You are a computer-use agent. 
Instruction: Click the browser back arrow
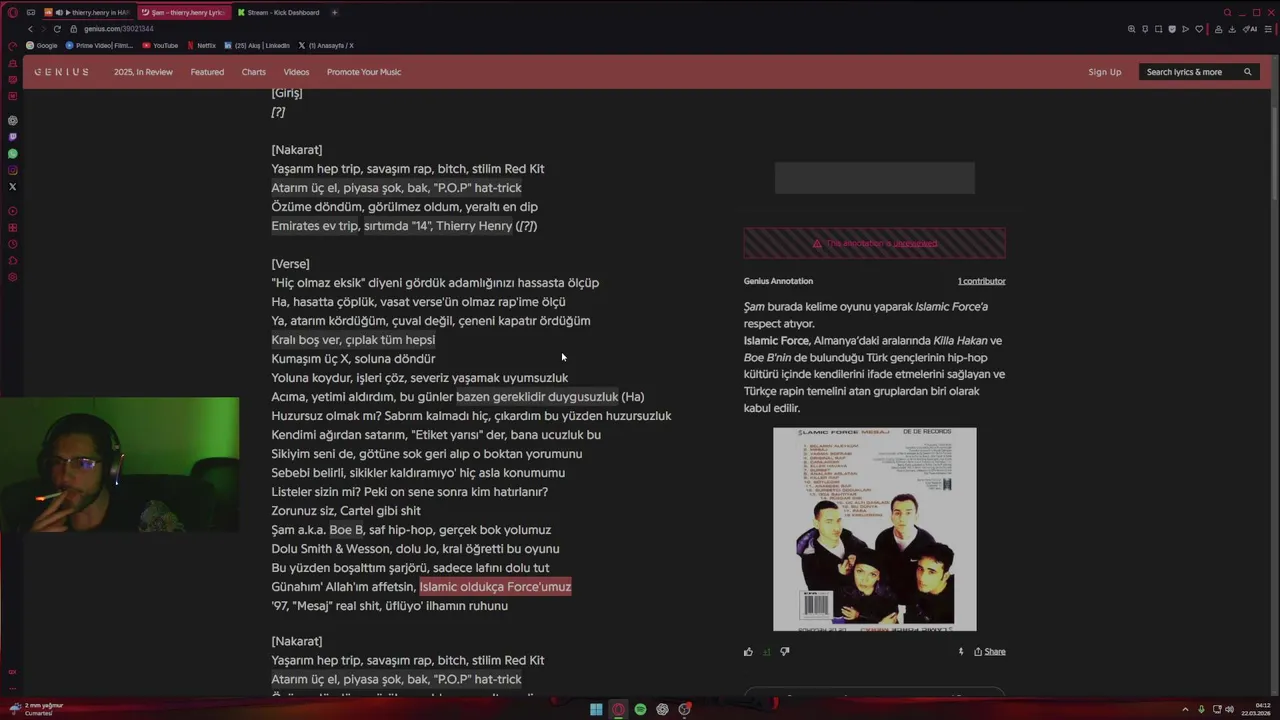30,29
